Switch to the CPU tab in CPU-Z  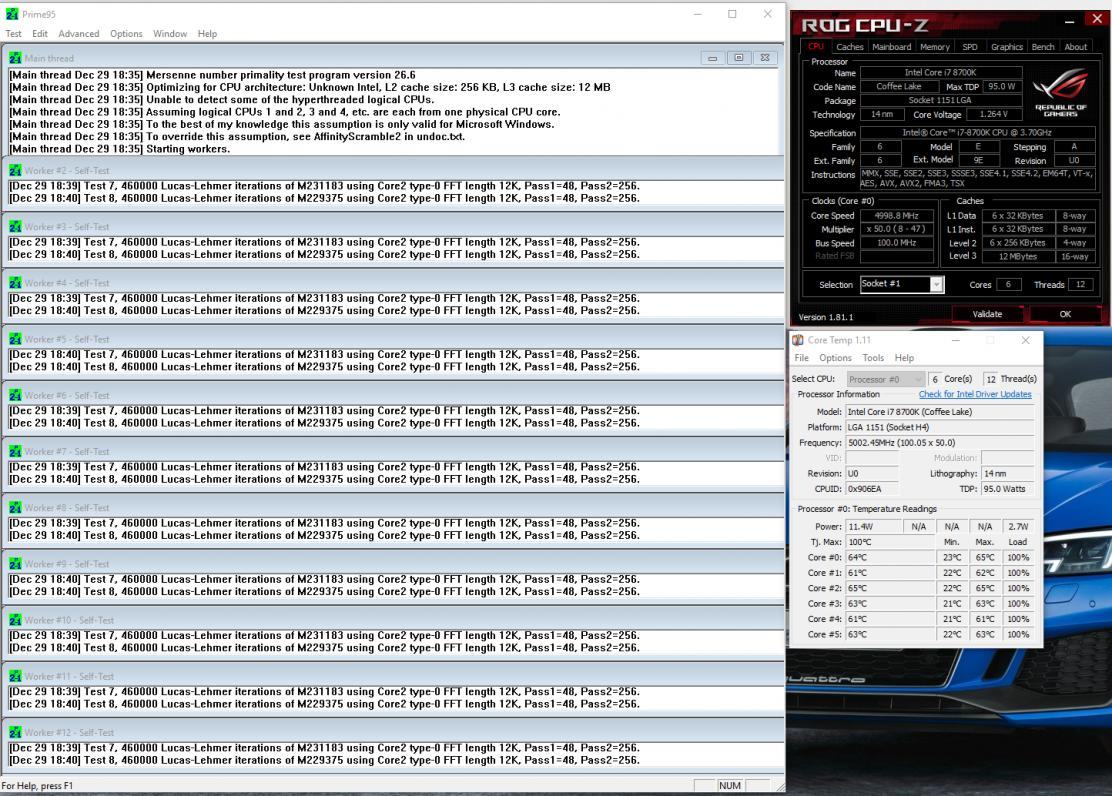click(816, 46)
